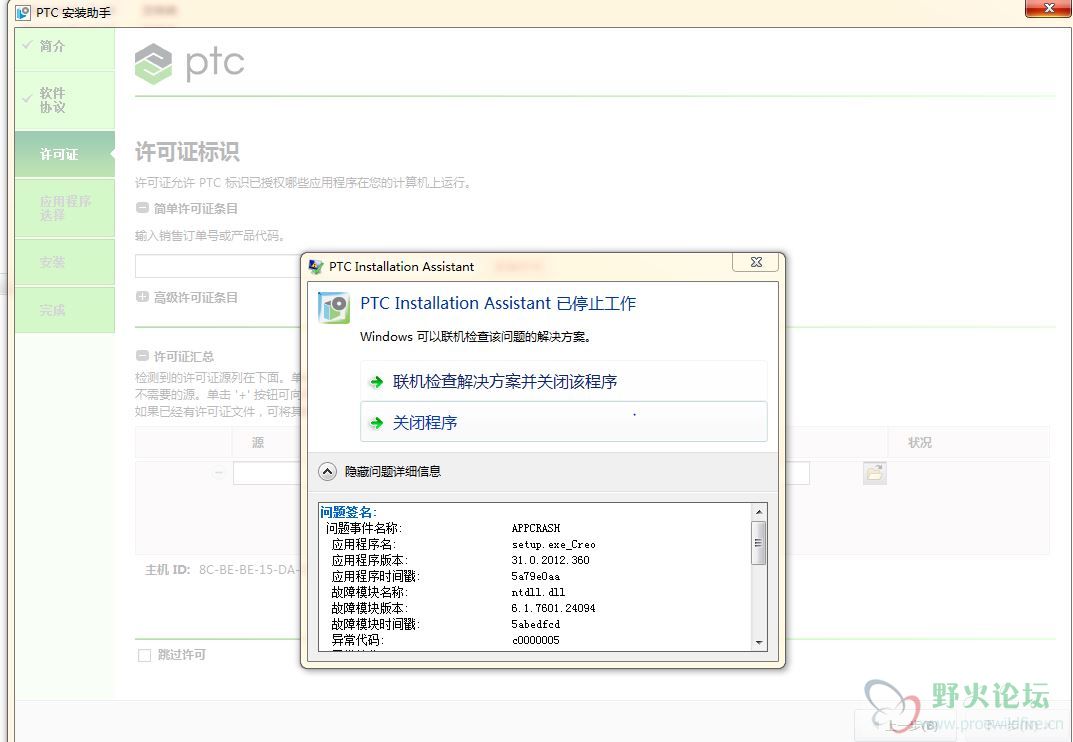
Task: Click application version 31.0.2012.360 value
Action: [550, 561]
